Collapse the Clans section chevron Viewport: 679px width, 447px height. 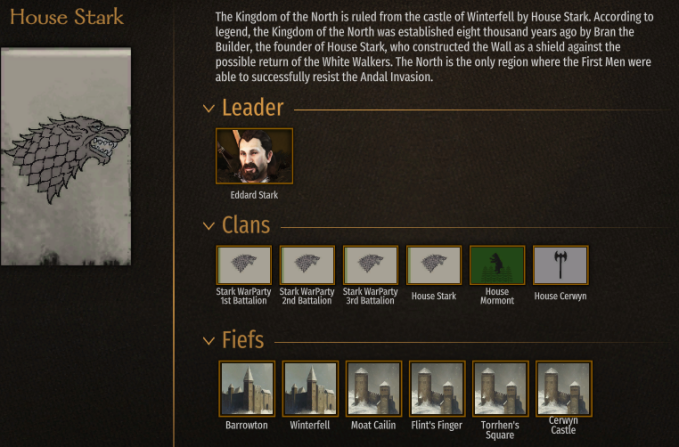(x=209, y=226)
